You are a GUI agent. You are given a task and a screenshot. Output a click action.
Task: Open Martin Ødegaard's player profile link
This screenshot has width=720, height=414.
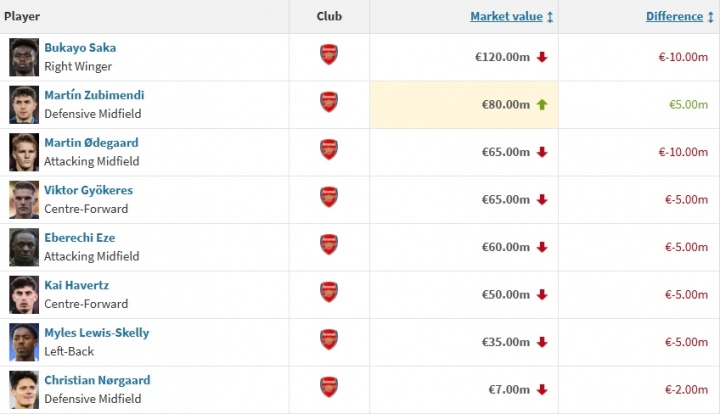91,143
